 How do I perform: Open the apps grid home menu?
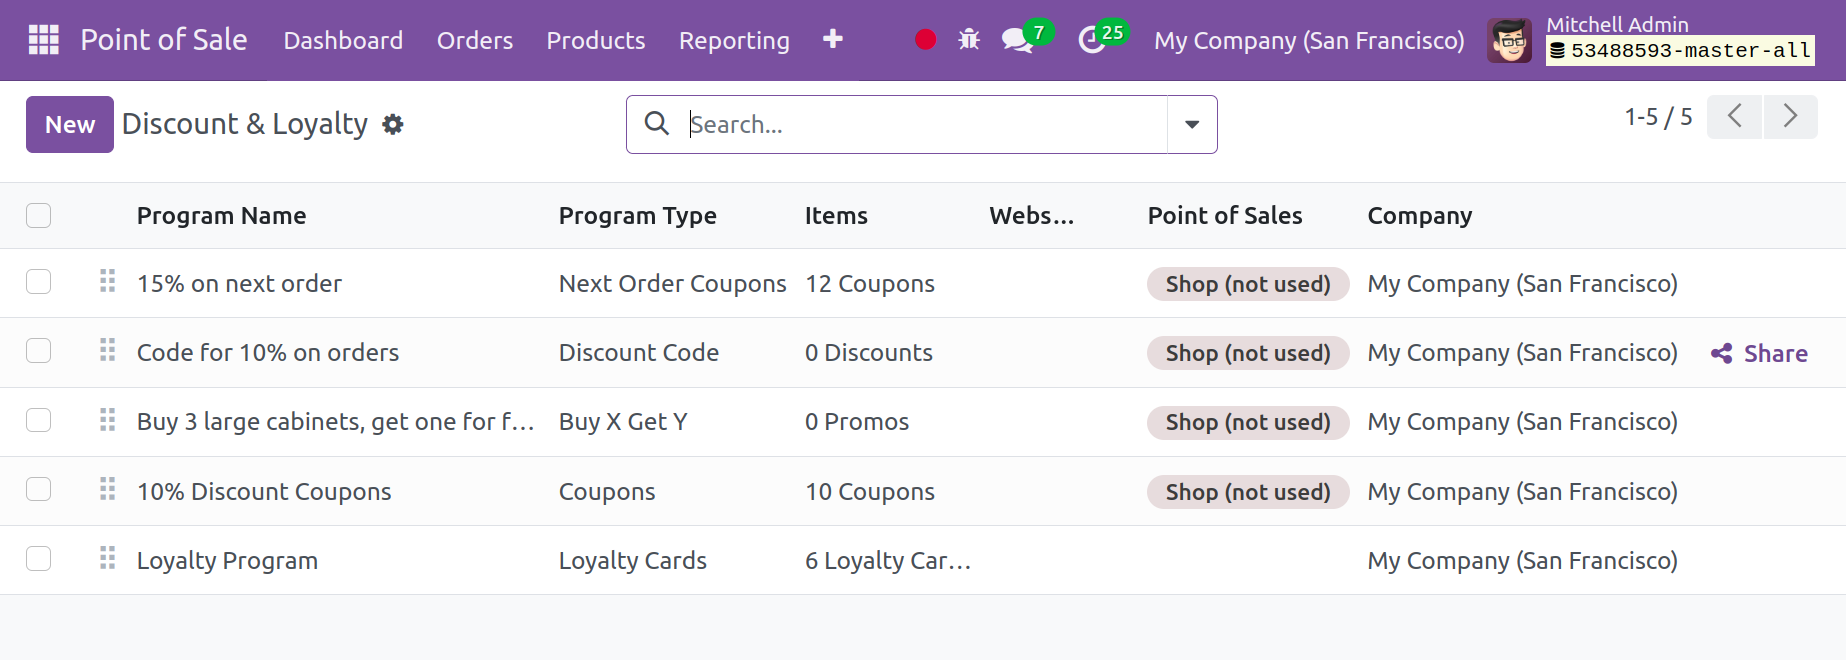(43, 40)
